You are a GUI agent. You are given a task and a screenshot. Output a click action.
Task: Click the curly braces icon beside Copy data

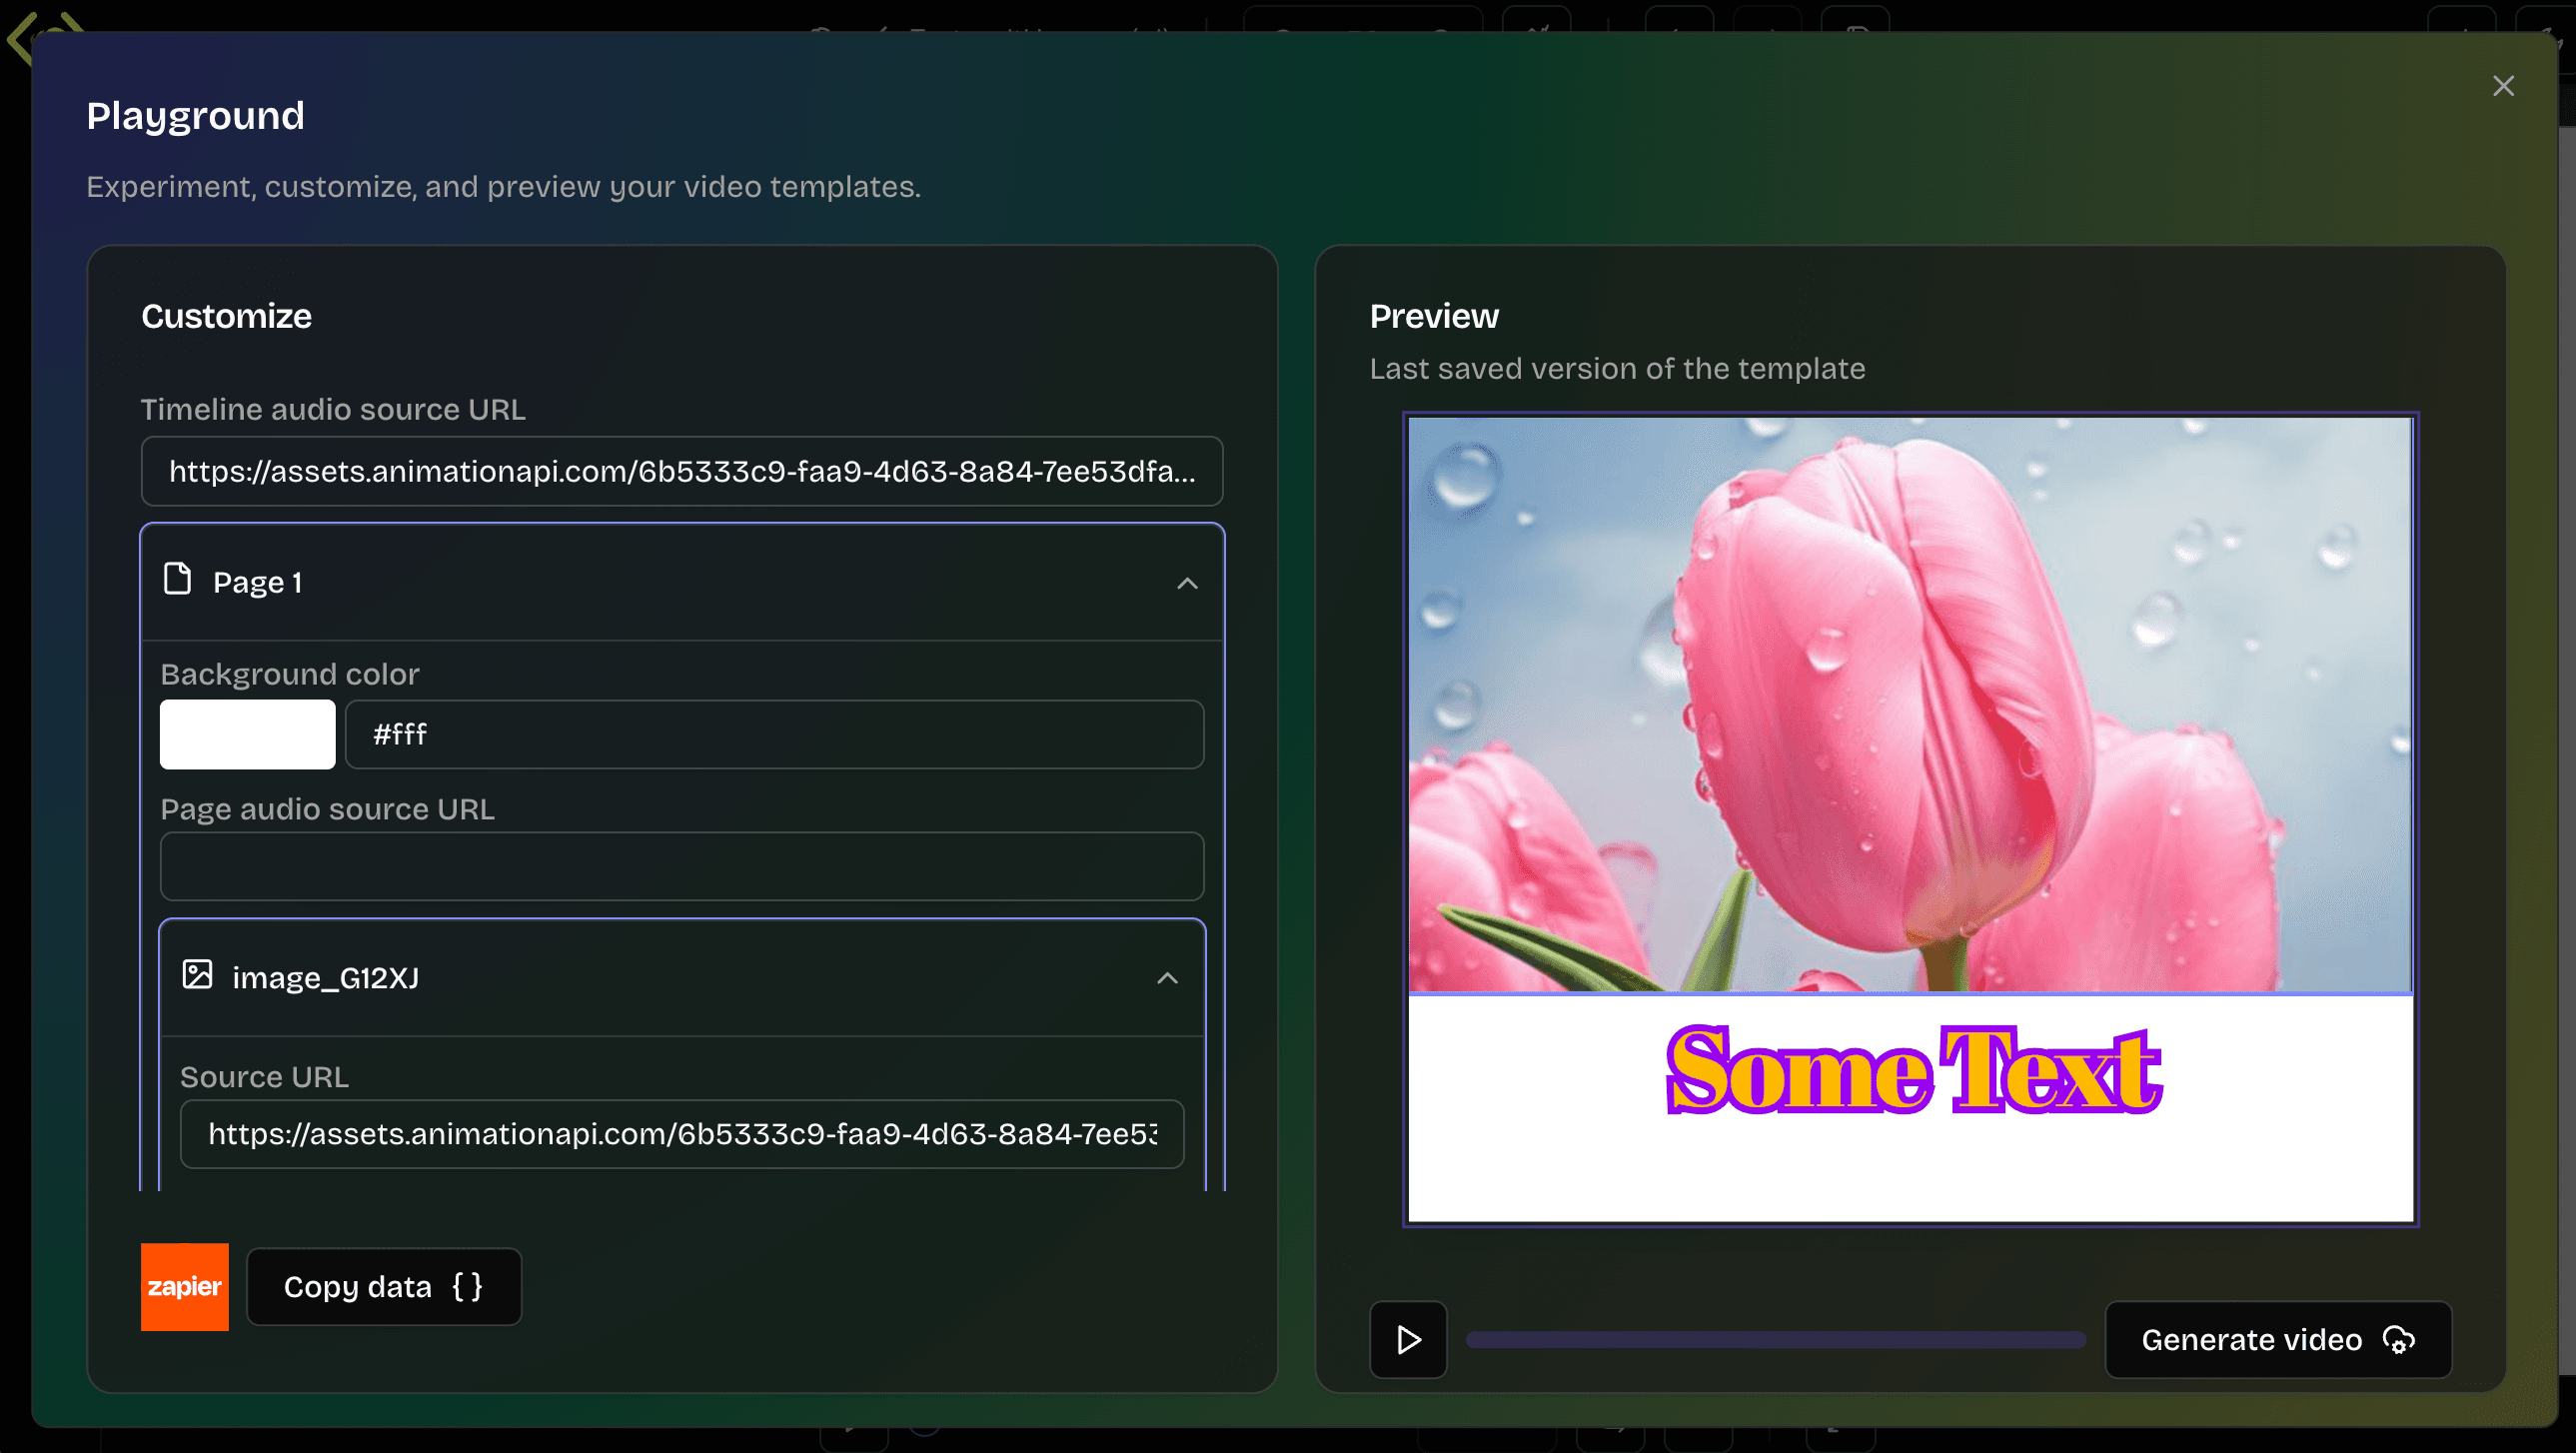467,1286
